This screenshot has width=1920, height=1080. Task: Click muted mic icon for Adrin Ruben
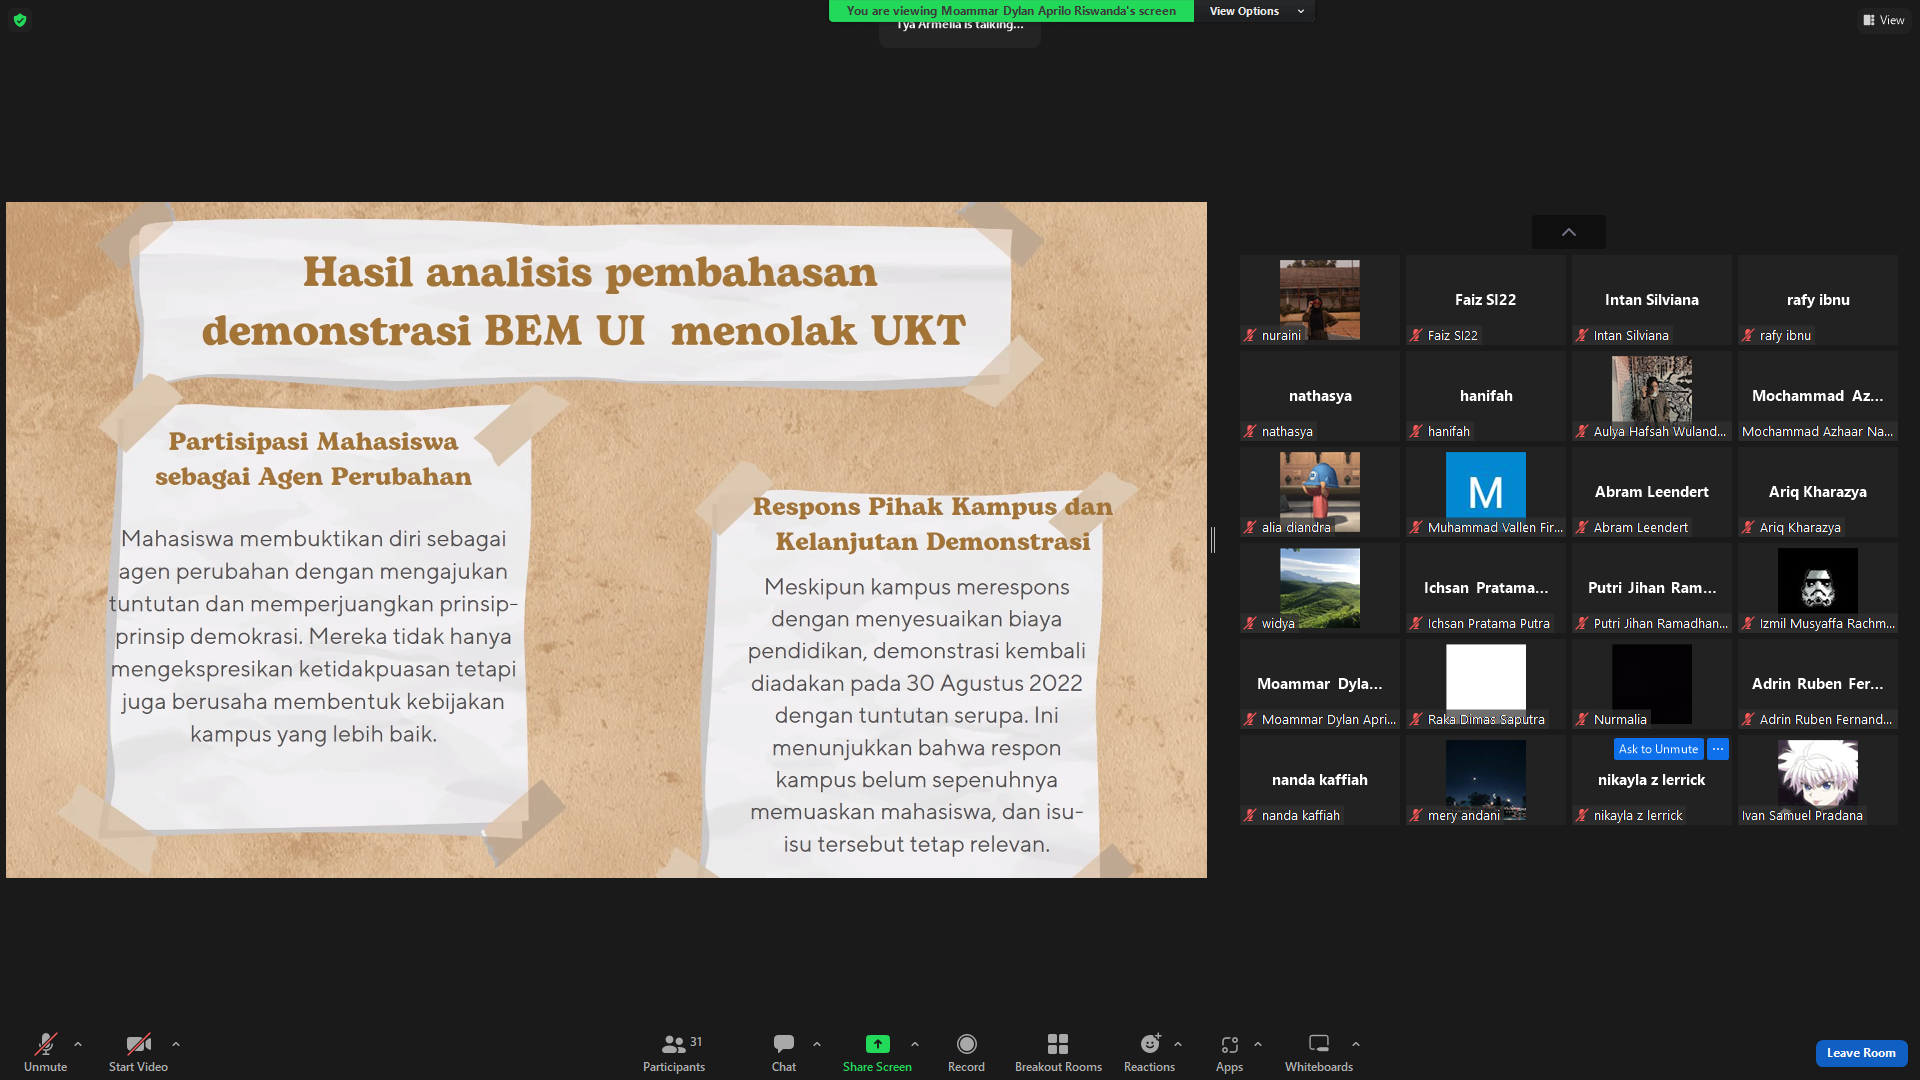(1748, 720)
